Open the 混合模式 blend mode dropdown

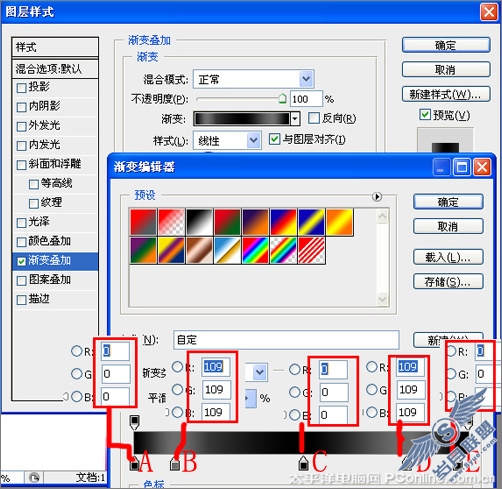coord(306,79)
